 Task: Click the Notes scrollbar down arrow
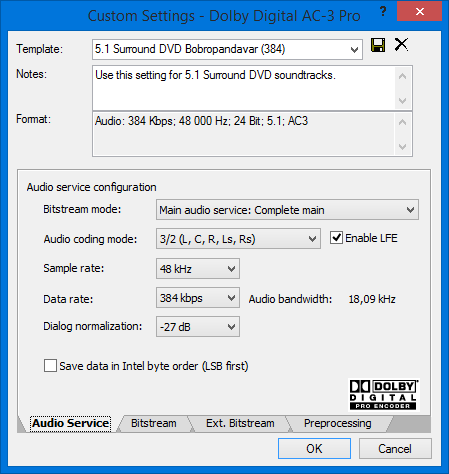pos(403,101)
